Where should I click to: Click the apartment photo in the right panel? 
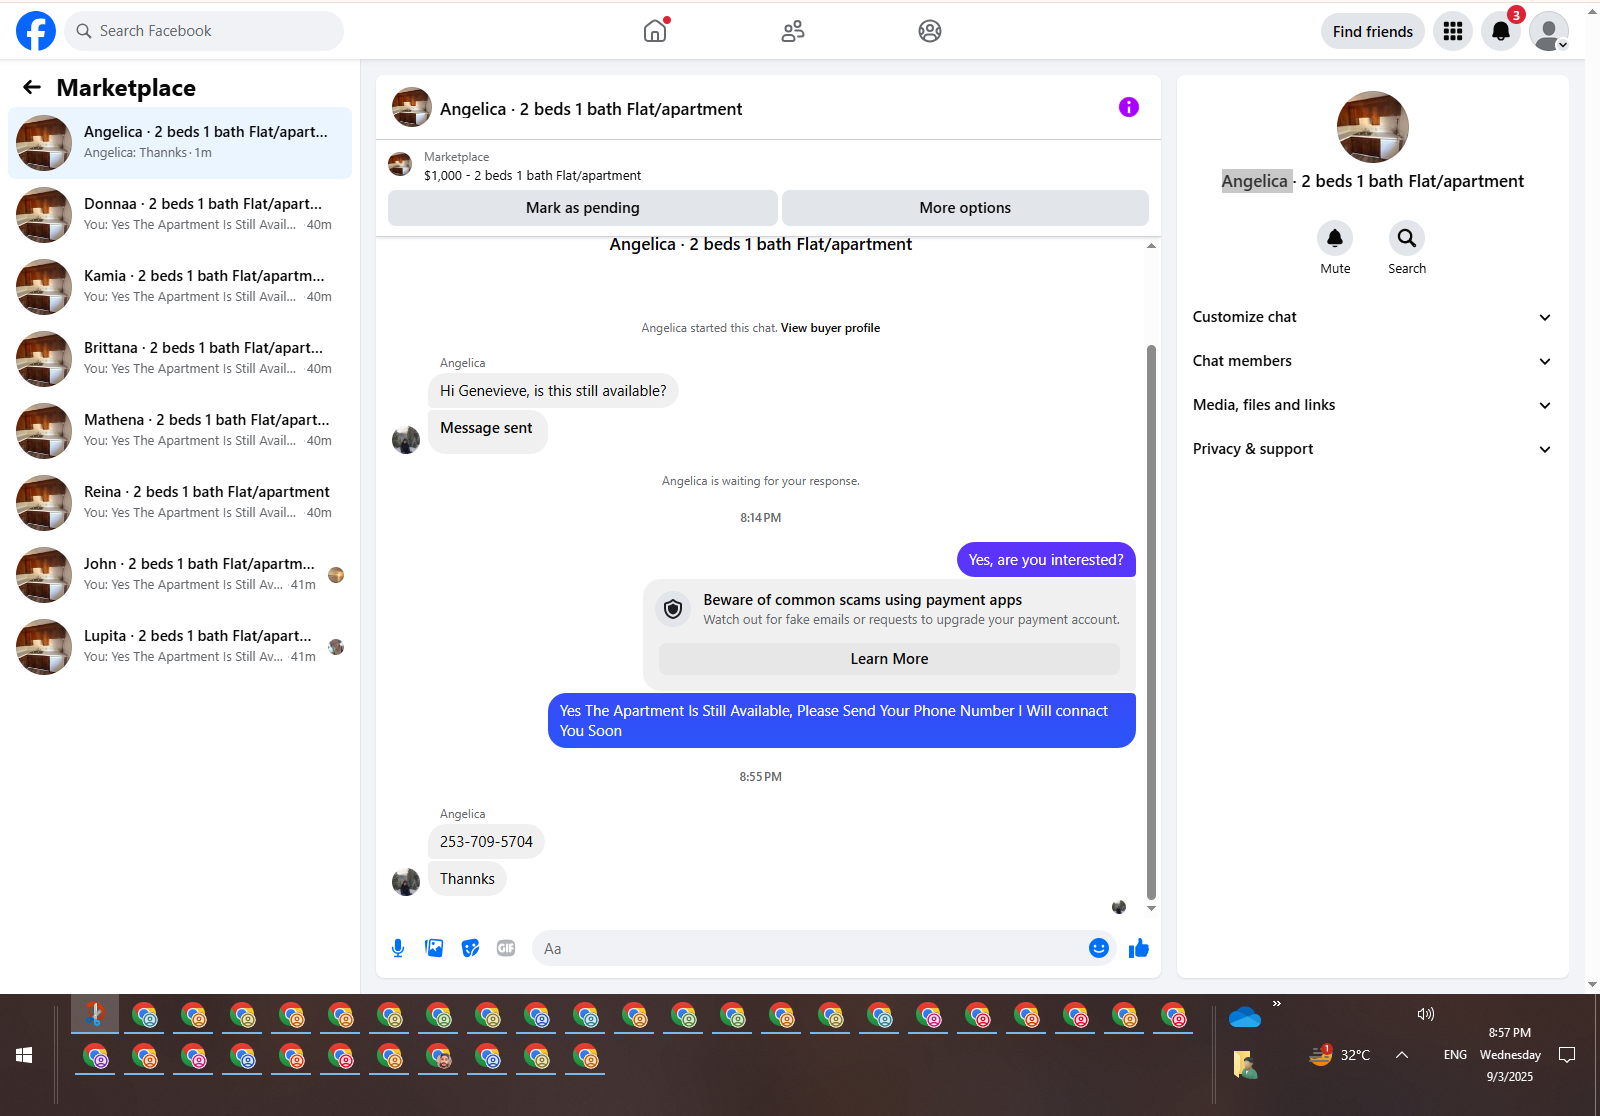[1373, 127]
